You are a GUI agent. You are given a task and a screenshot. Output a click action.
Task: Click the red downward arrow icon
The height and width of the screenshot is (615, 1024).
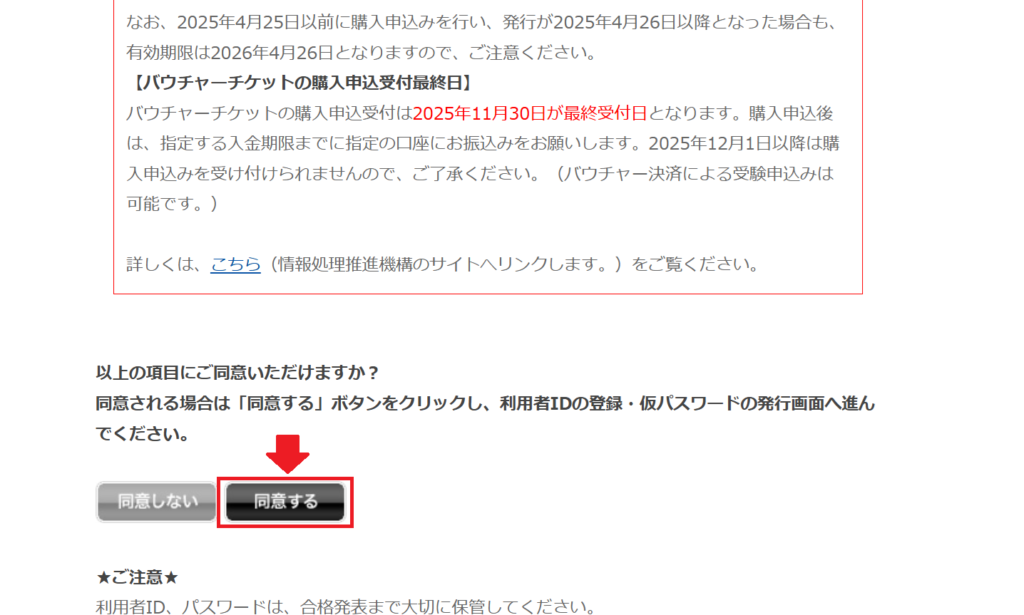287,454
